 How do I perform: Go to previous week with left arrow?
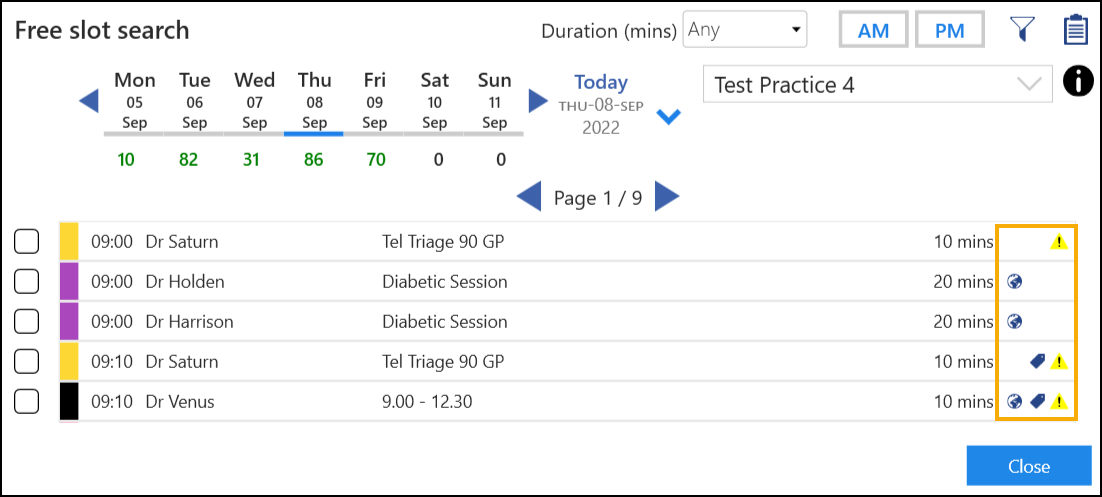89,101
